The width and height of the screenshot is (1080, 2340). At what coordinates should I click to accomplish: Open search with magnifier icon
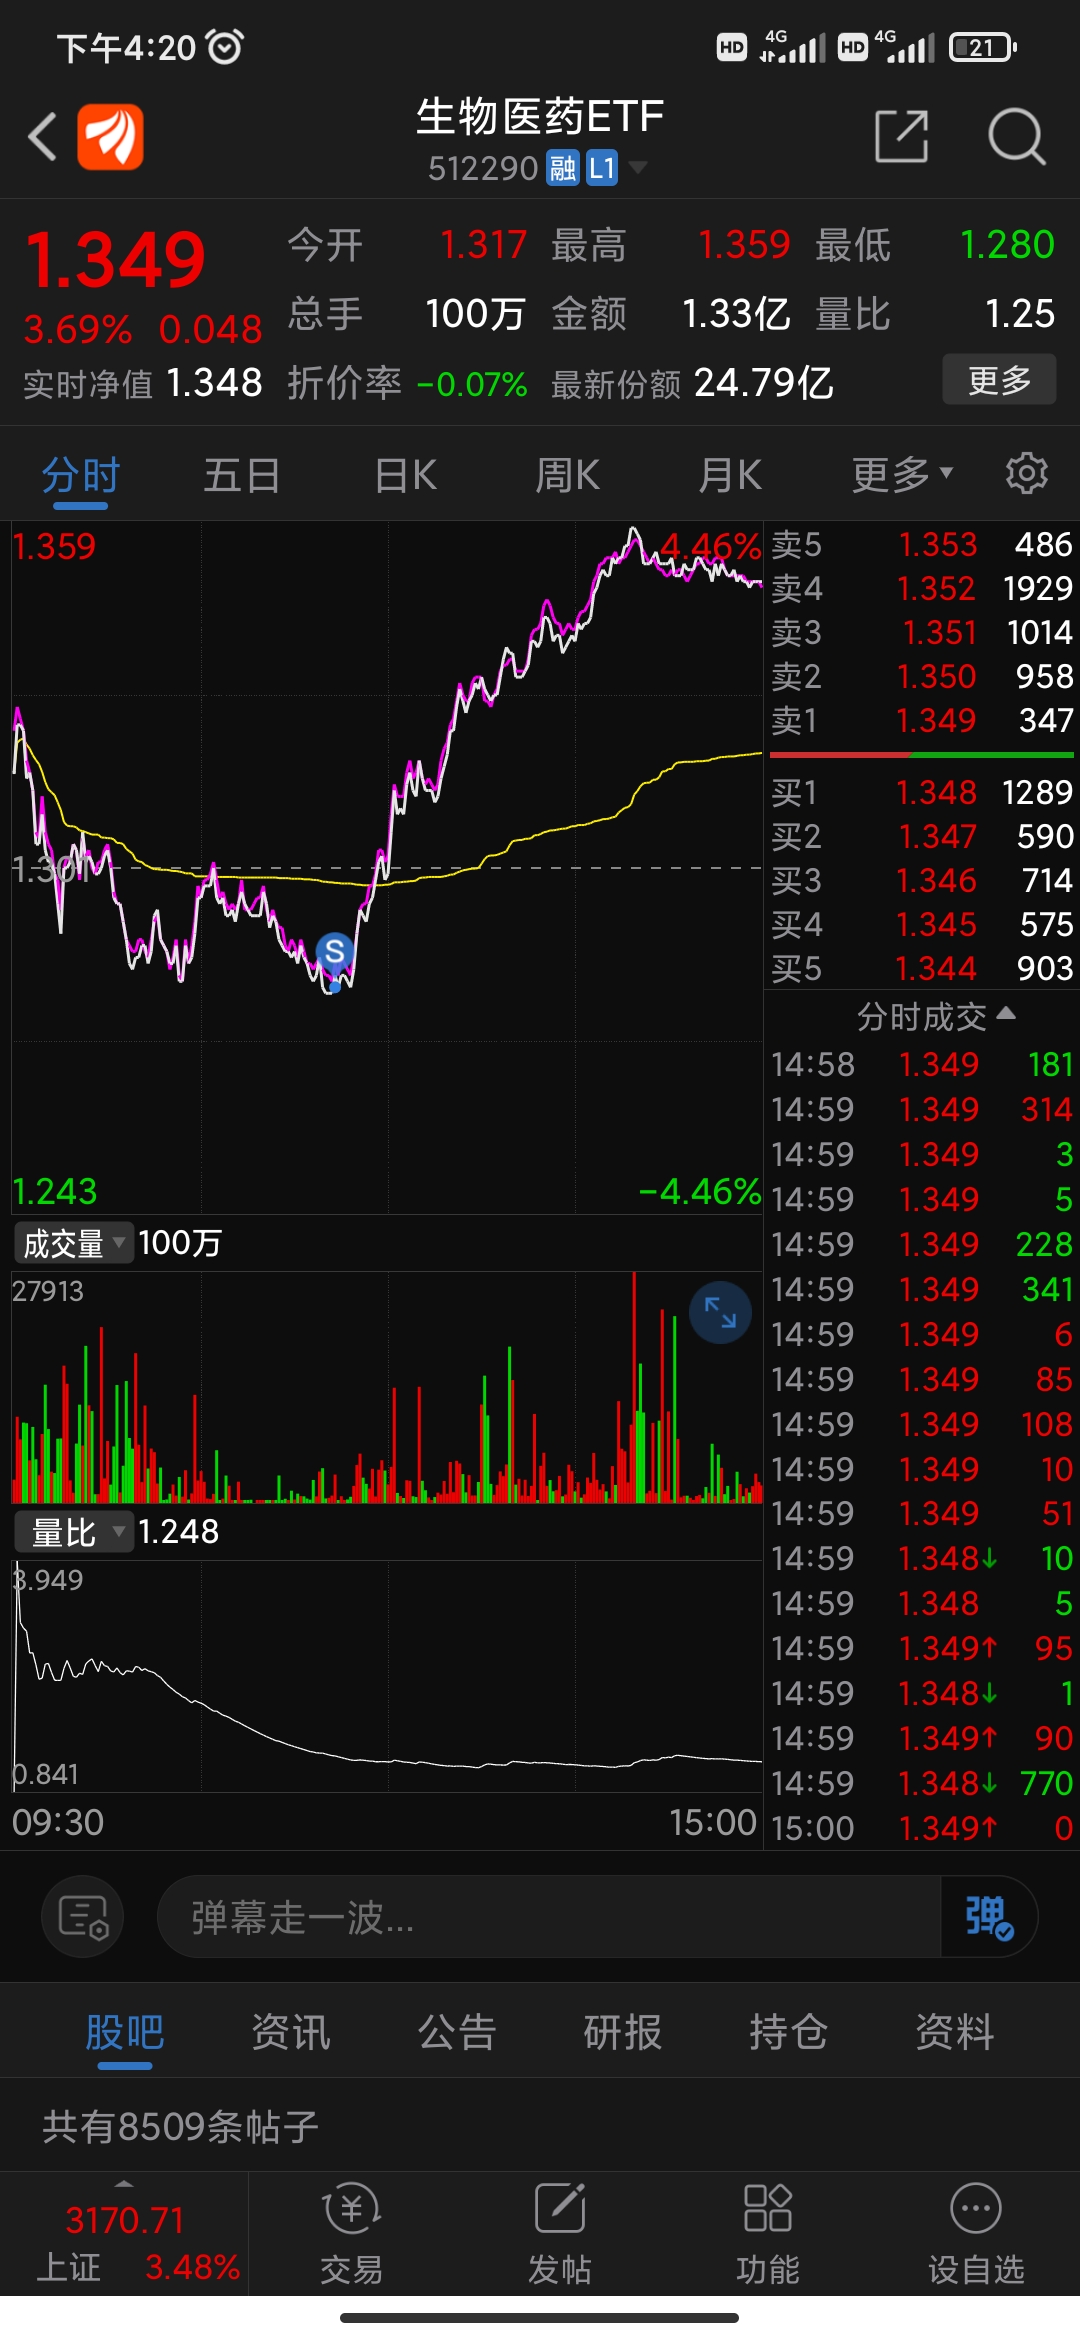point(1017,136)
